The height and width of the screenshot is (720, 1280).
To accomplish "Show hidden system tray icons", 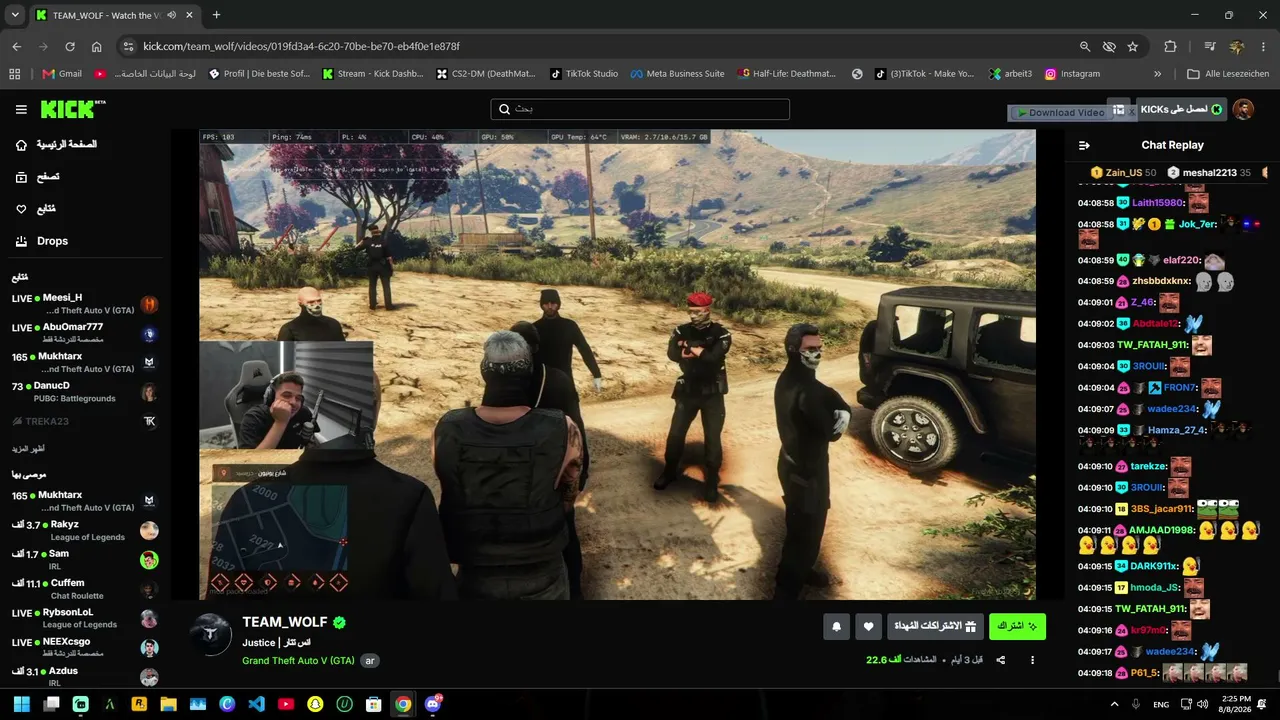I will (x=1115, y=704).
